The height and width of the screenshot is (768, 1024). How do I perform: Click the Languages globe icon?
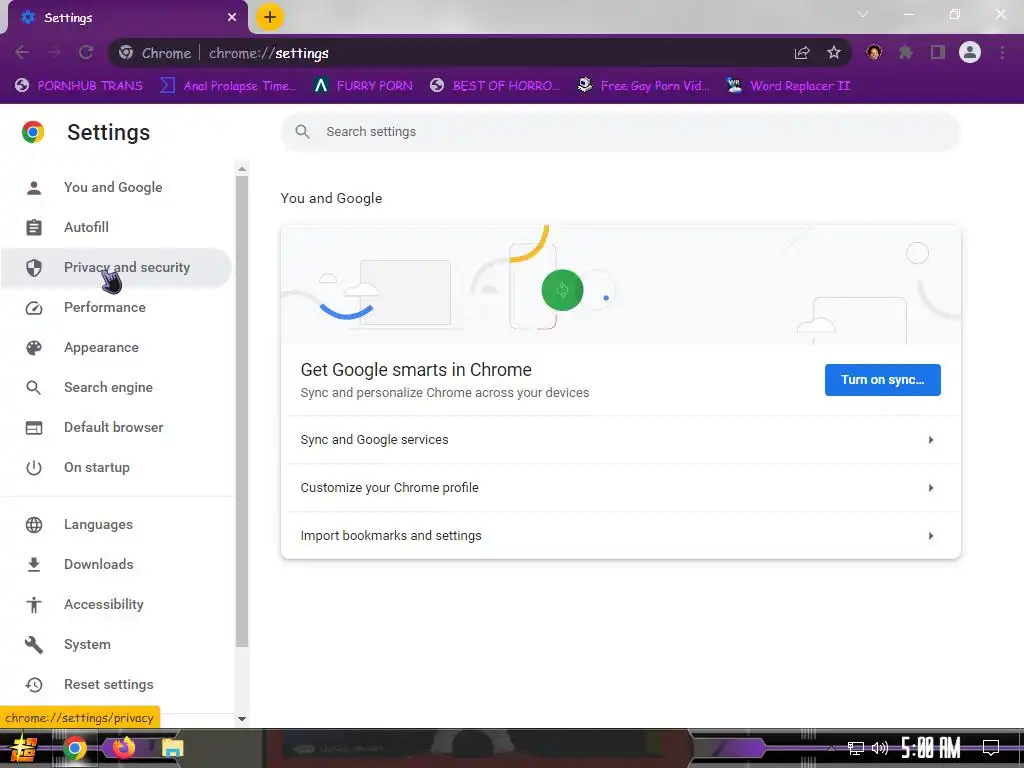click(34, 524)
